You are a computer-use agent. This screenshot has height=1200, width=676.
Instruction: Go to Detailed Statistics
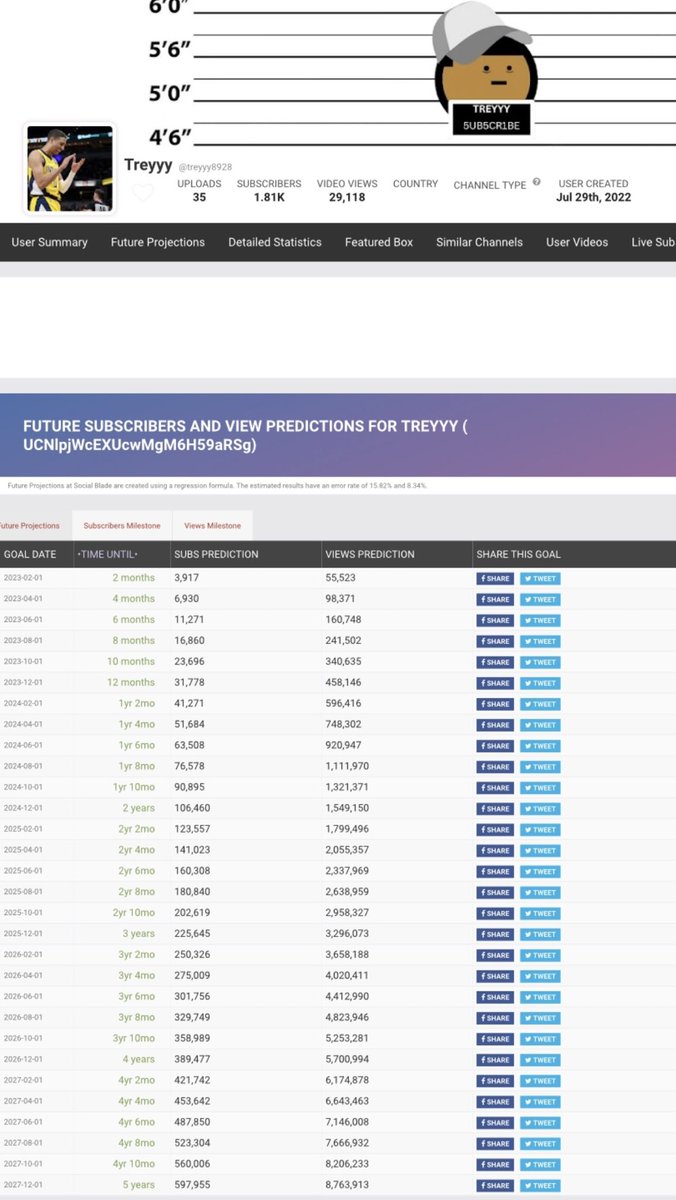(x=275, y=242)
